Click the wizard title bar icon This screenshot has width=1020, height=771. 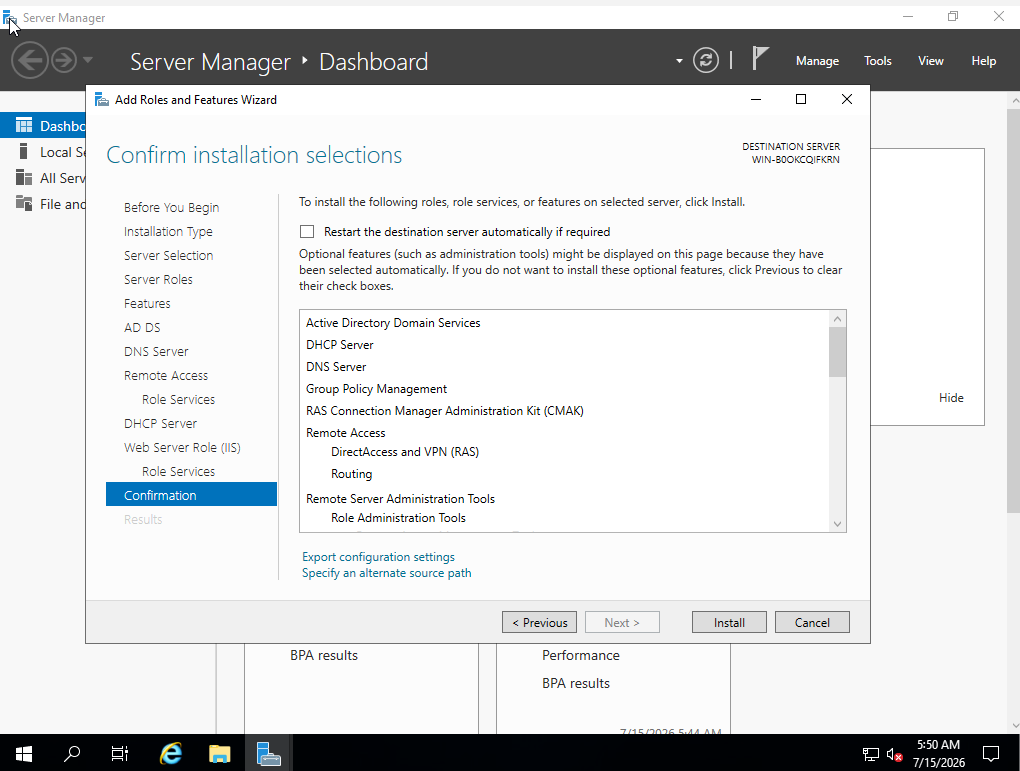101,100
